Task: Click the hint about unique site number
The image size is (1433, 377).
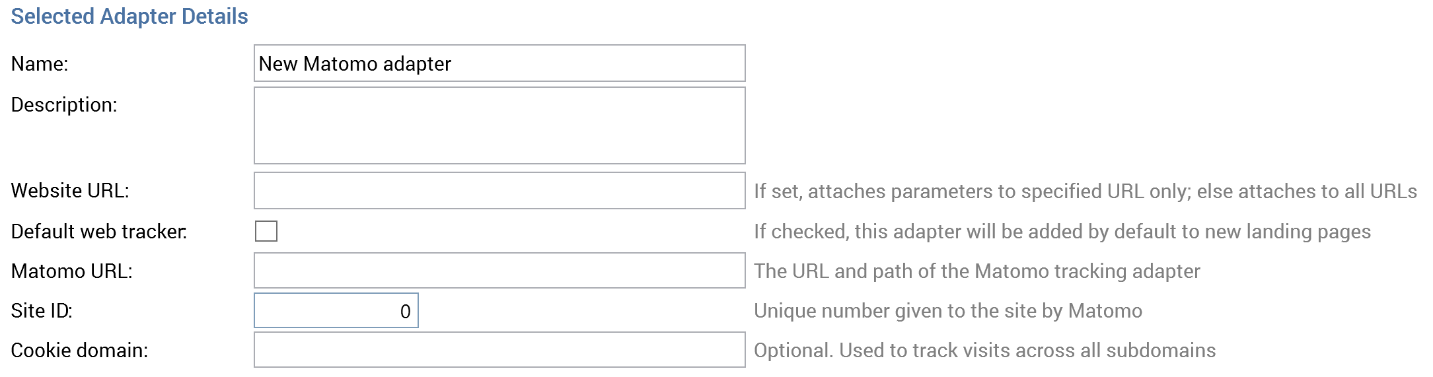Action: [948, 310]
